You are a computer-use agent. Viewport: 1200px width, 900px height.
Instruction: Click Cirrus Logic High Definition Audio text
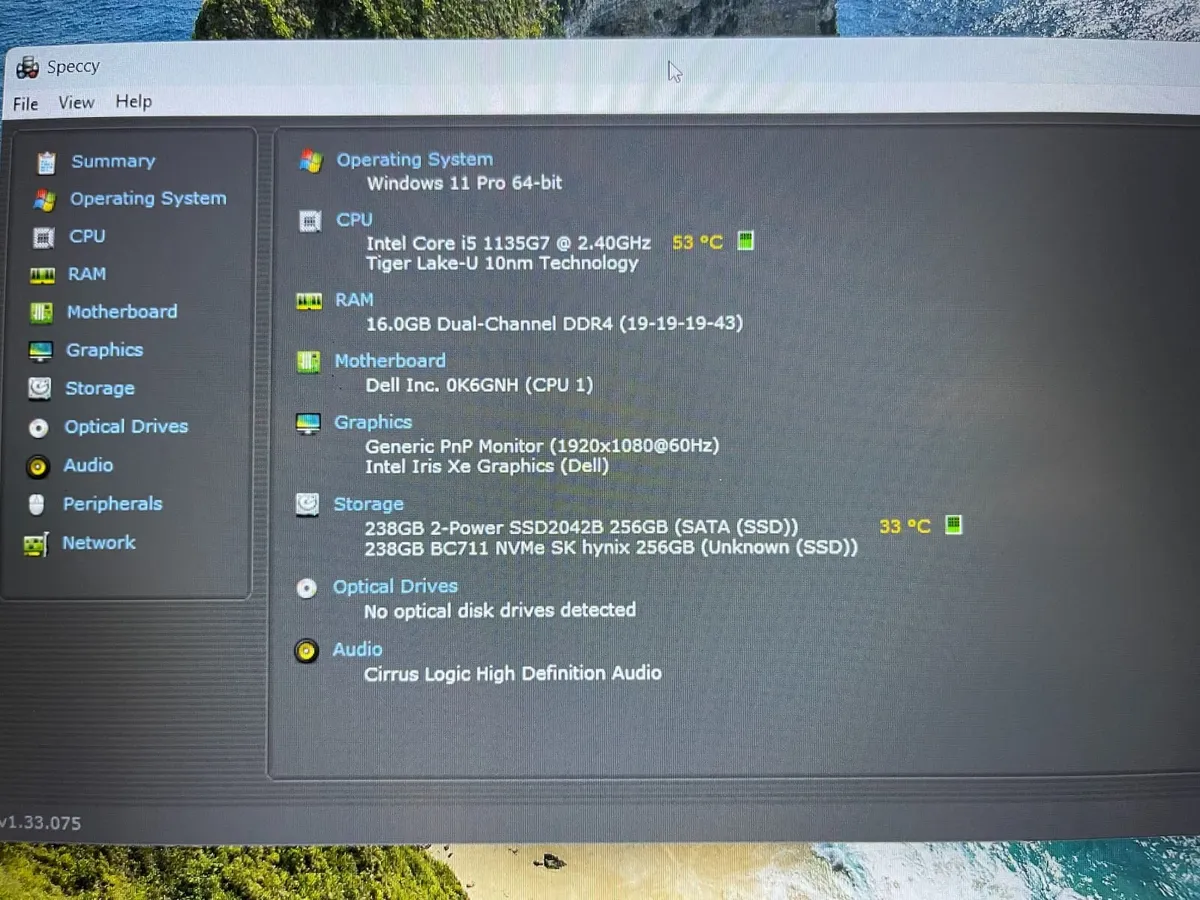click(x=512, y=673)
